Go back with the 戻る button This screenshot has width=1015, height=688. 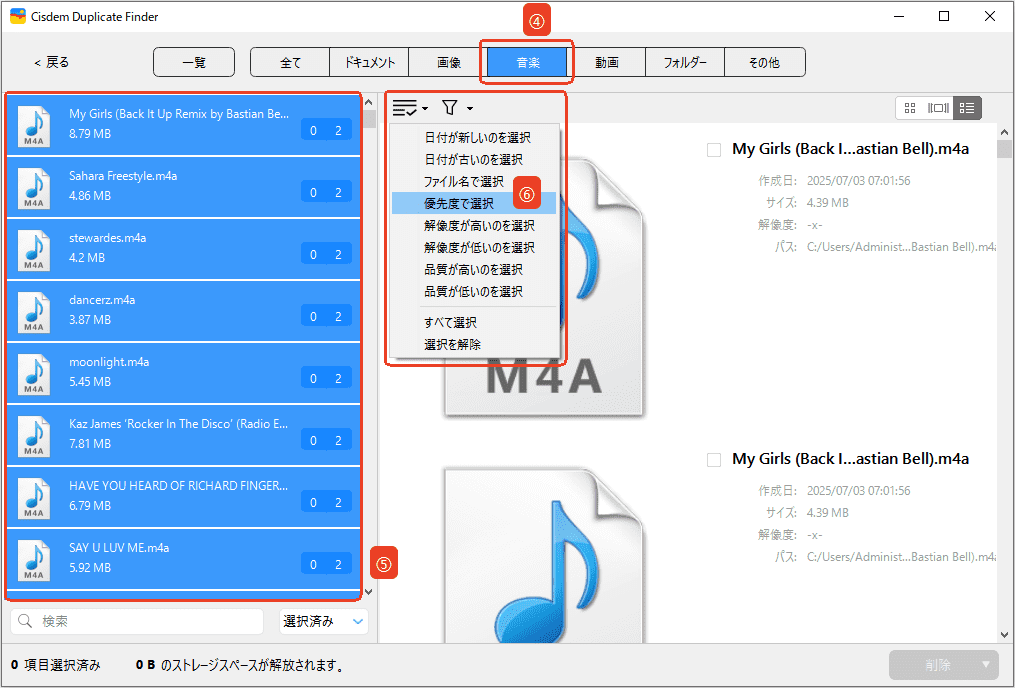(x=52, y=62)
